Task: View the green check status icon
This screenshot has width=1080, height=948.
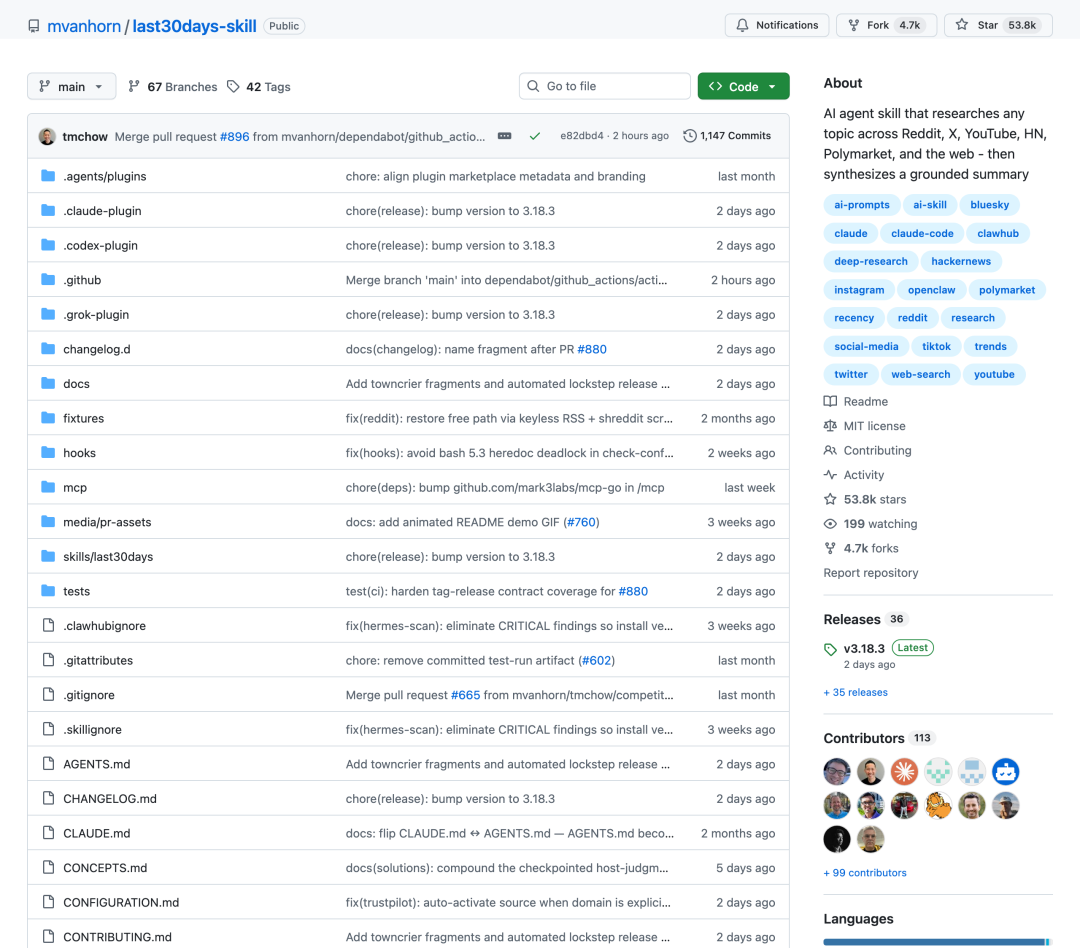Action: (x=534, y=136)
